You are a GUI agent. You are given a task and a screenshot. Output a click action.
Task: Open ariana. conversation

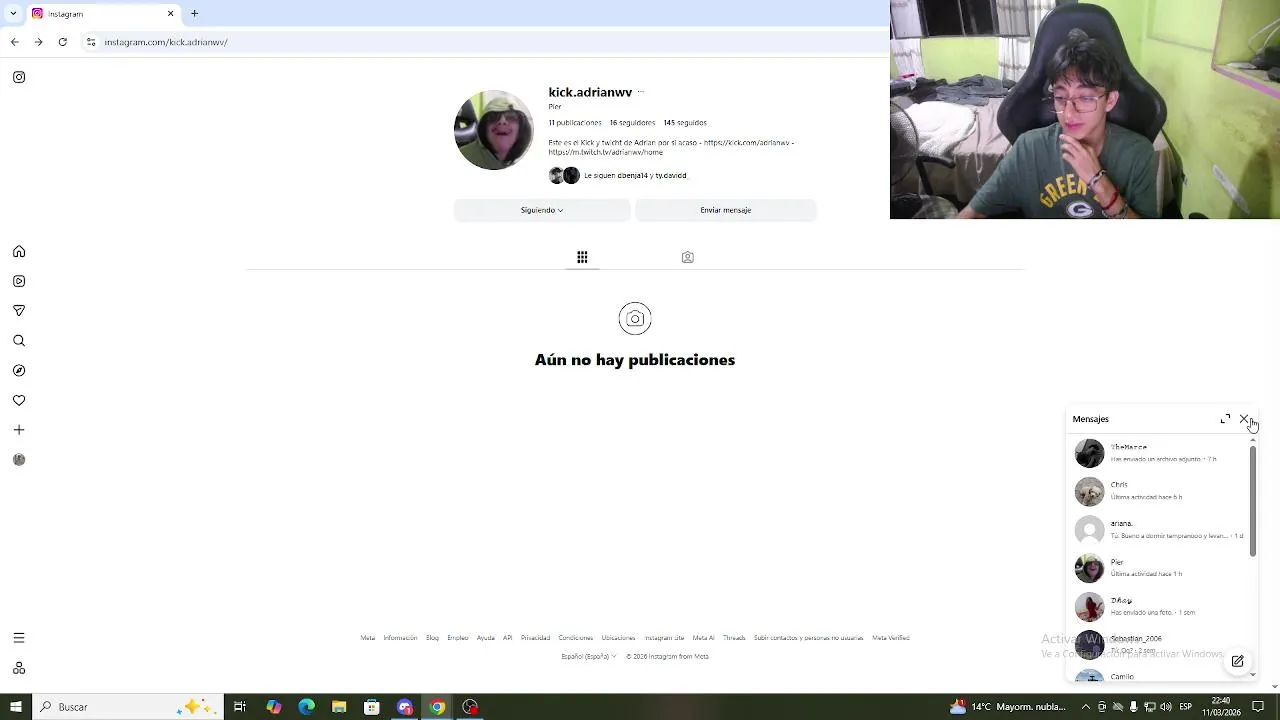point(1160,530)
